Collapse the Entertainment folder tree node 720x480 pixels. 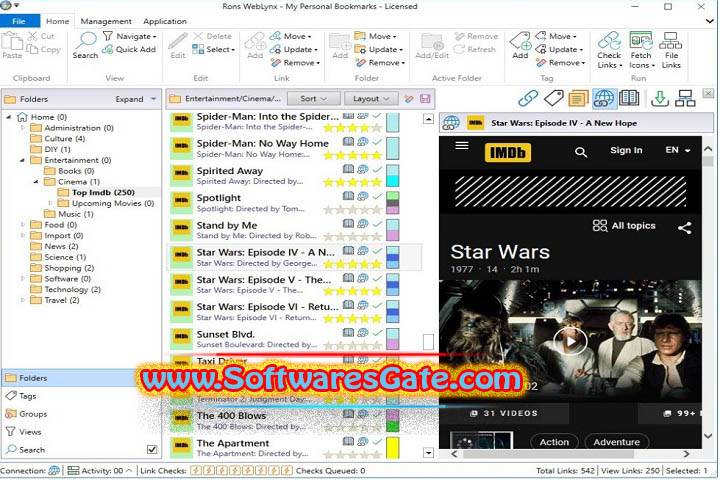(x=22, y=160)
